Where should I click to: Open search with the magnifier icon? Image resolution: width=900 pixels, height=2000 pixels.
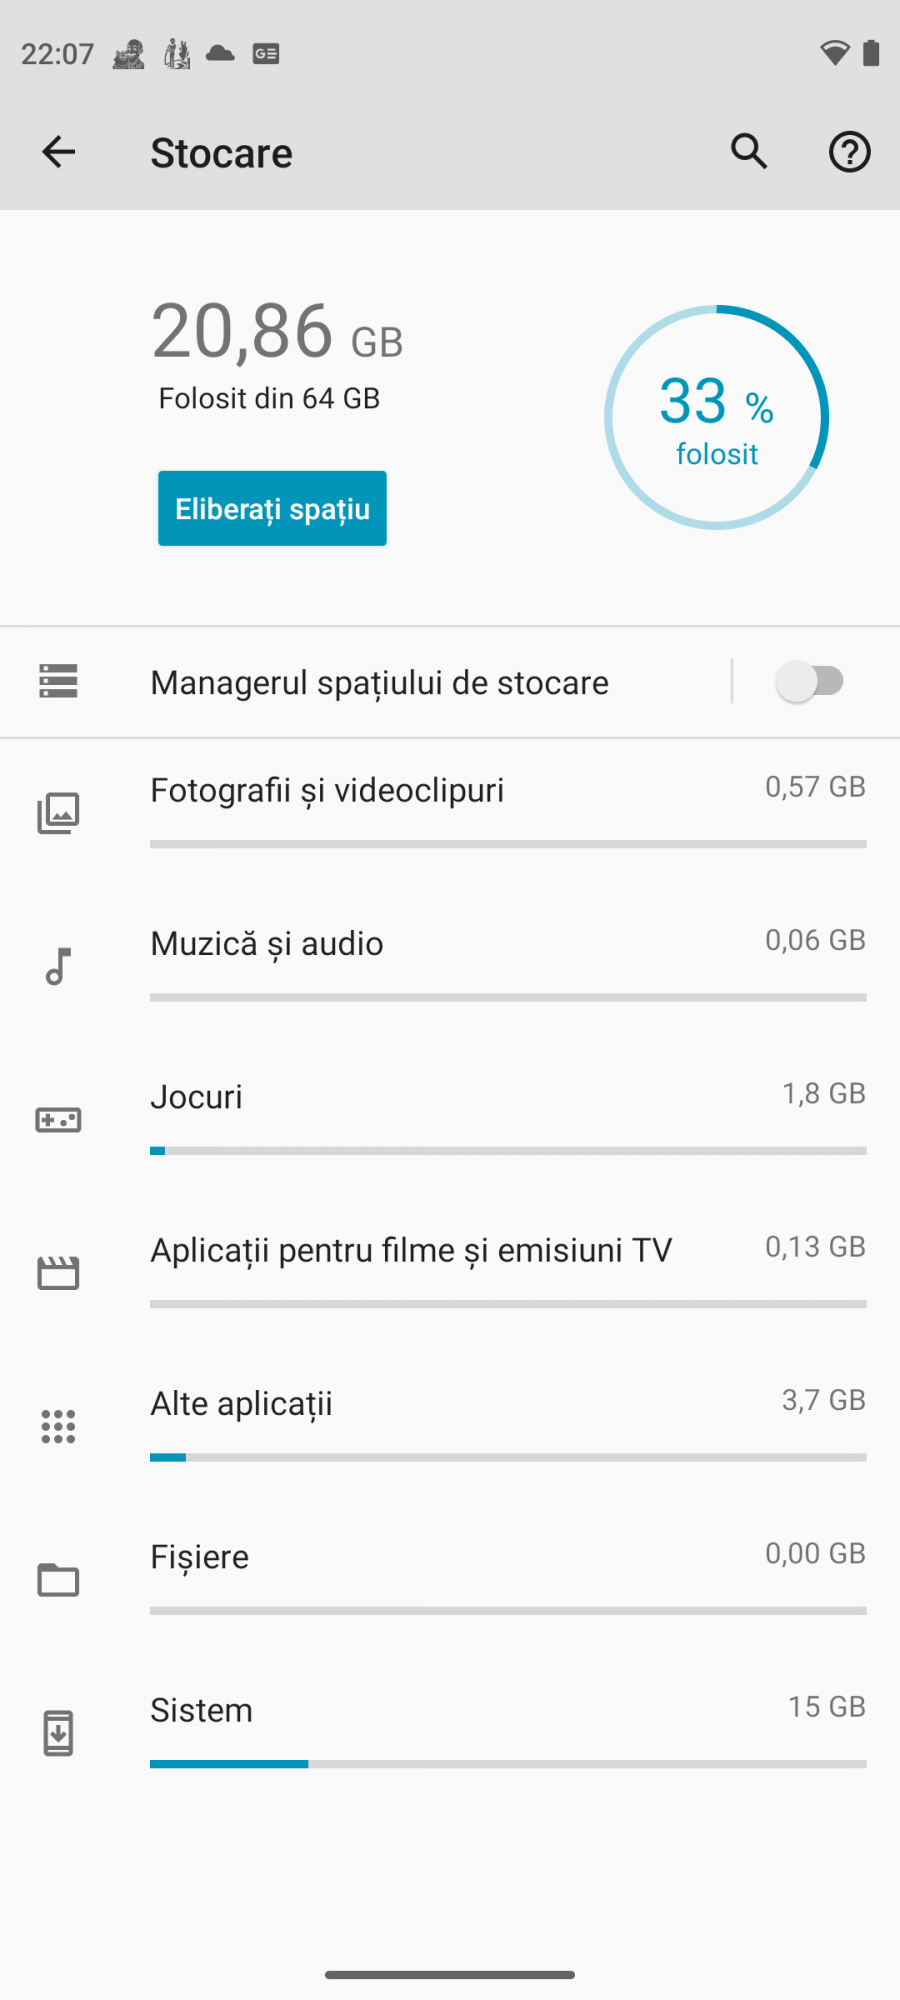[749, 152]
